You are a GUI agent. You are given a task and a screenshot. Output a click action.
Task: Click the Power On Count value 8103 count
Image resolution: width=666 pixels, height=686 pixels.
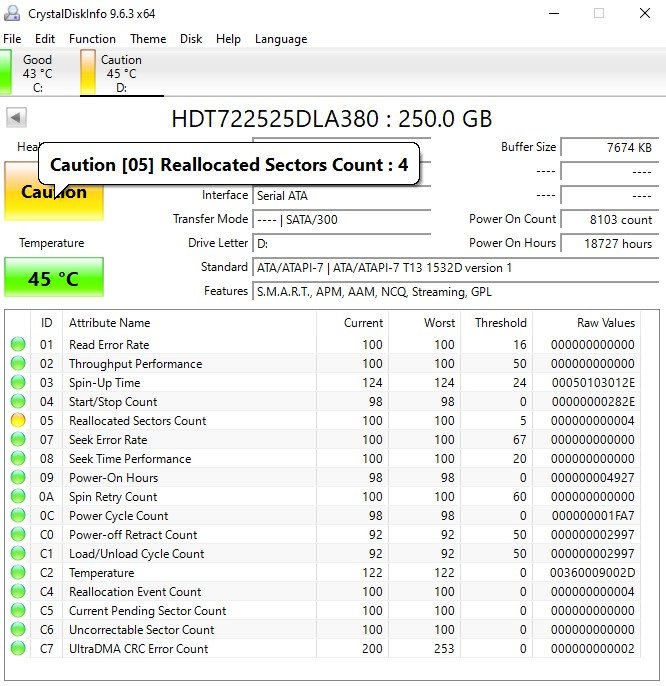point(610,220)
